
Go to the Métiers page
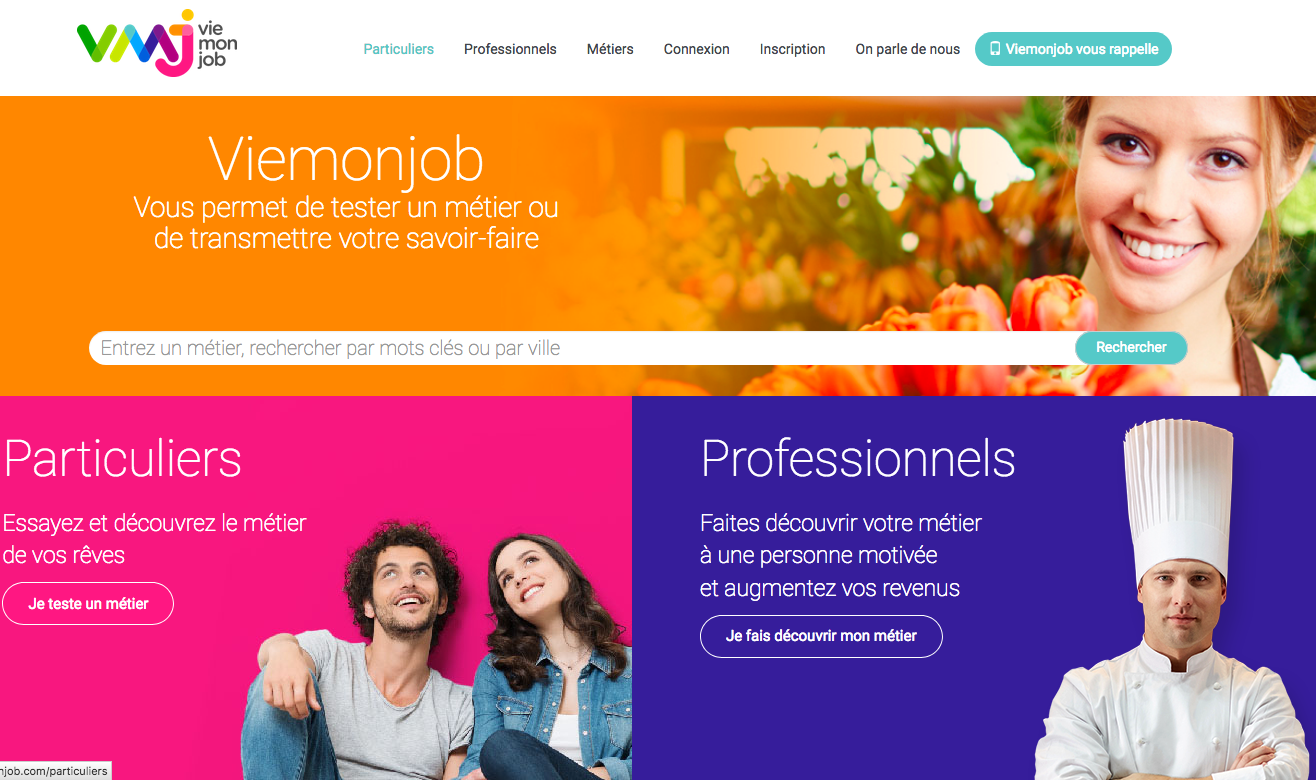click(x=610, y=49)
